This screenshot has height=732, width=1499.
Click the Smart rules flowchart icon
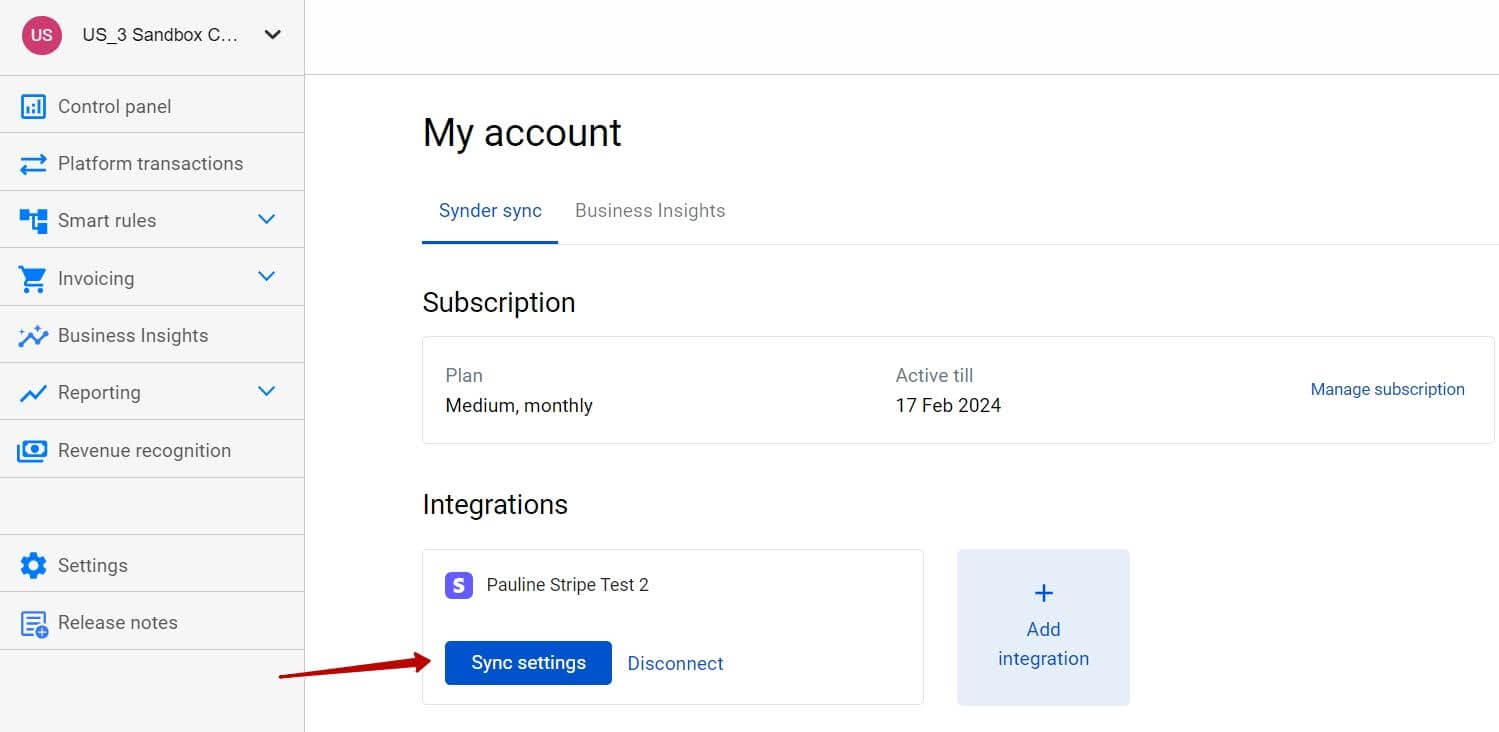(x=33, y=219)
